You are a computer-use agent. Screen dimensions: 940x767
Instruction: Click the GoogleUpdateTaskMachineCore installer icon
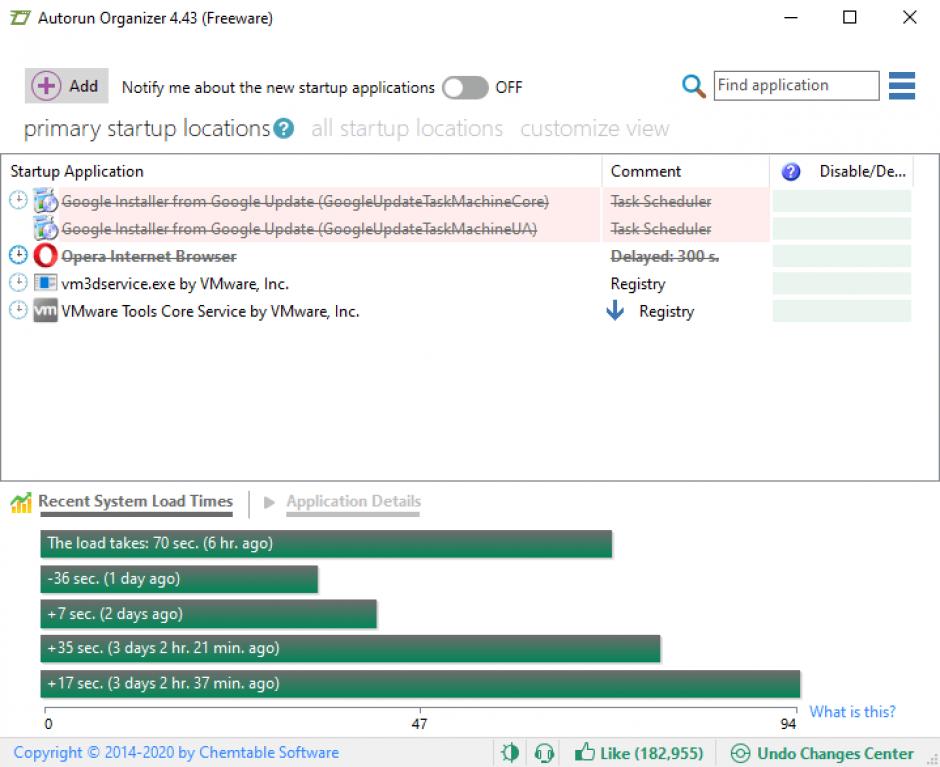tap(46, 201)
